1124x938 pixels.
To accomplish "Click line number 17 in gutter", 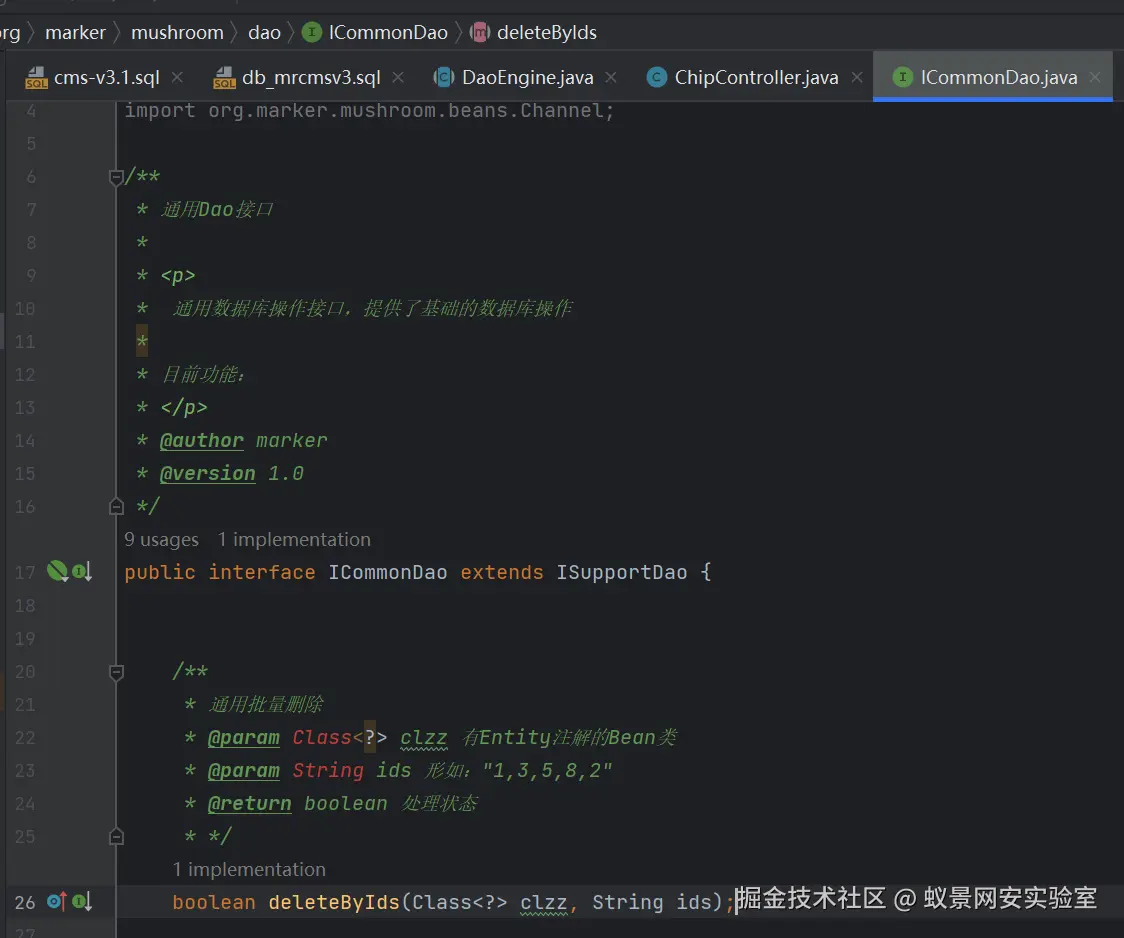I will (25, 573).
